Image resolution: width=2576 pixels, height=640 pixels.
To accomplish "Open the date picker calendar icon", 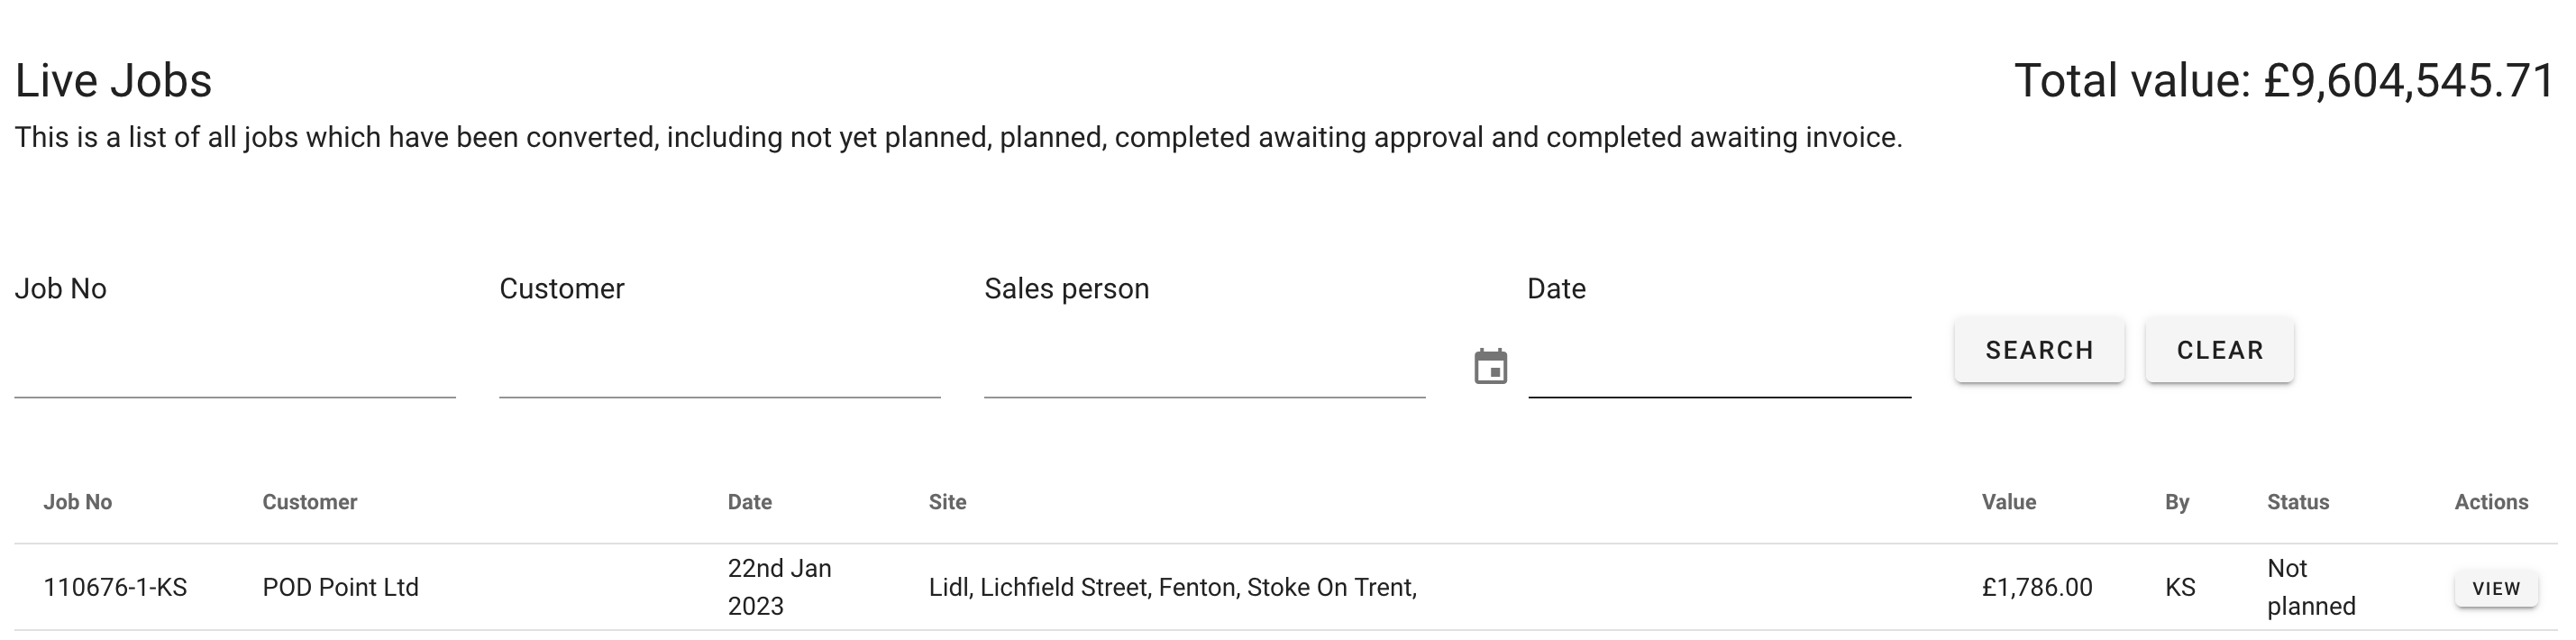I will coord(1490,366).
